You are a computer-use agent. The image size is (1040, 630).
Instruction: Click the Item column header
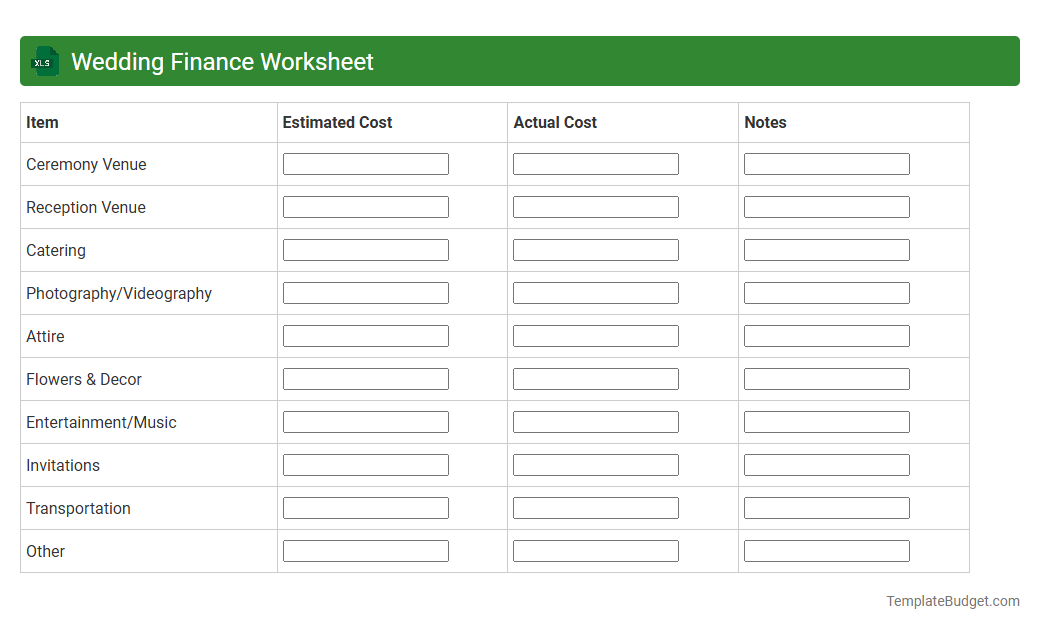[x=40, y=122]
